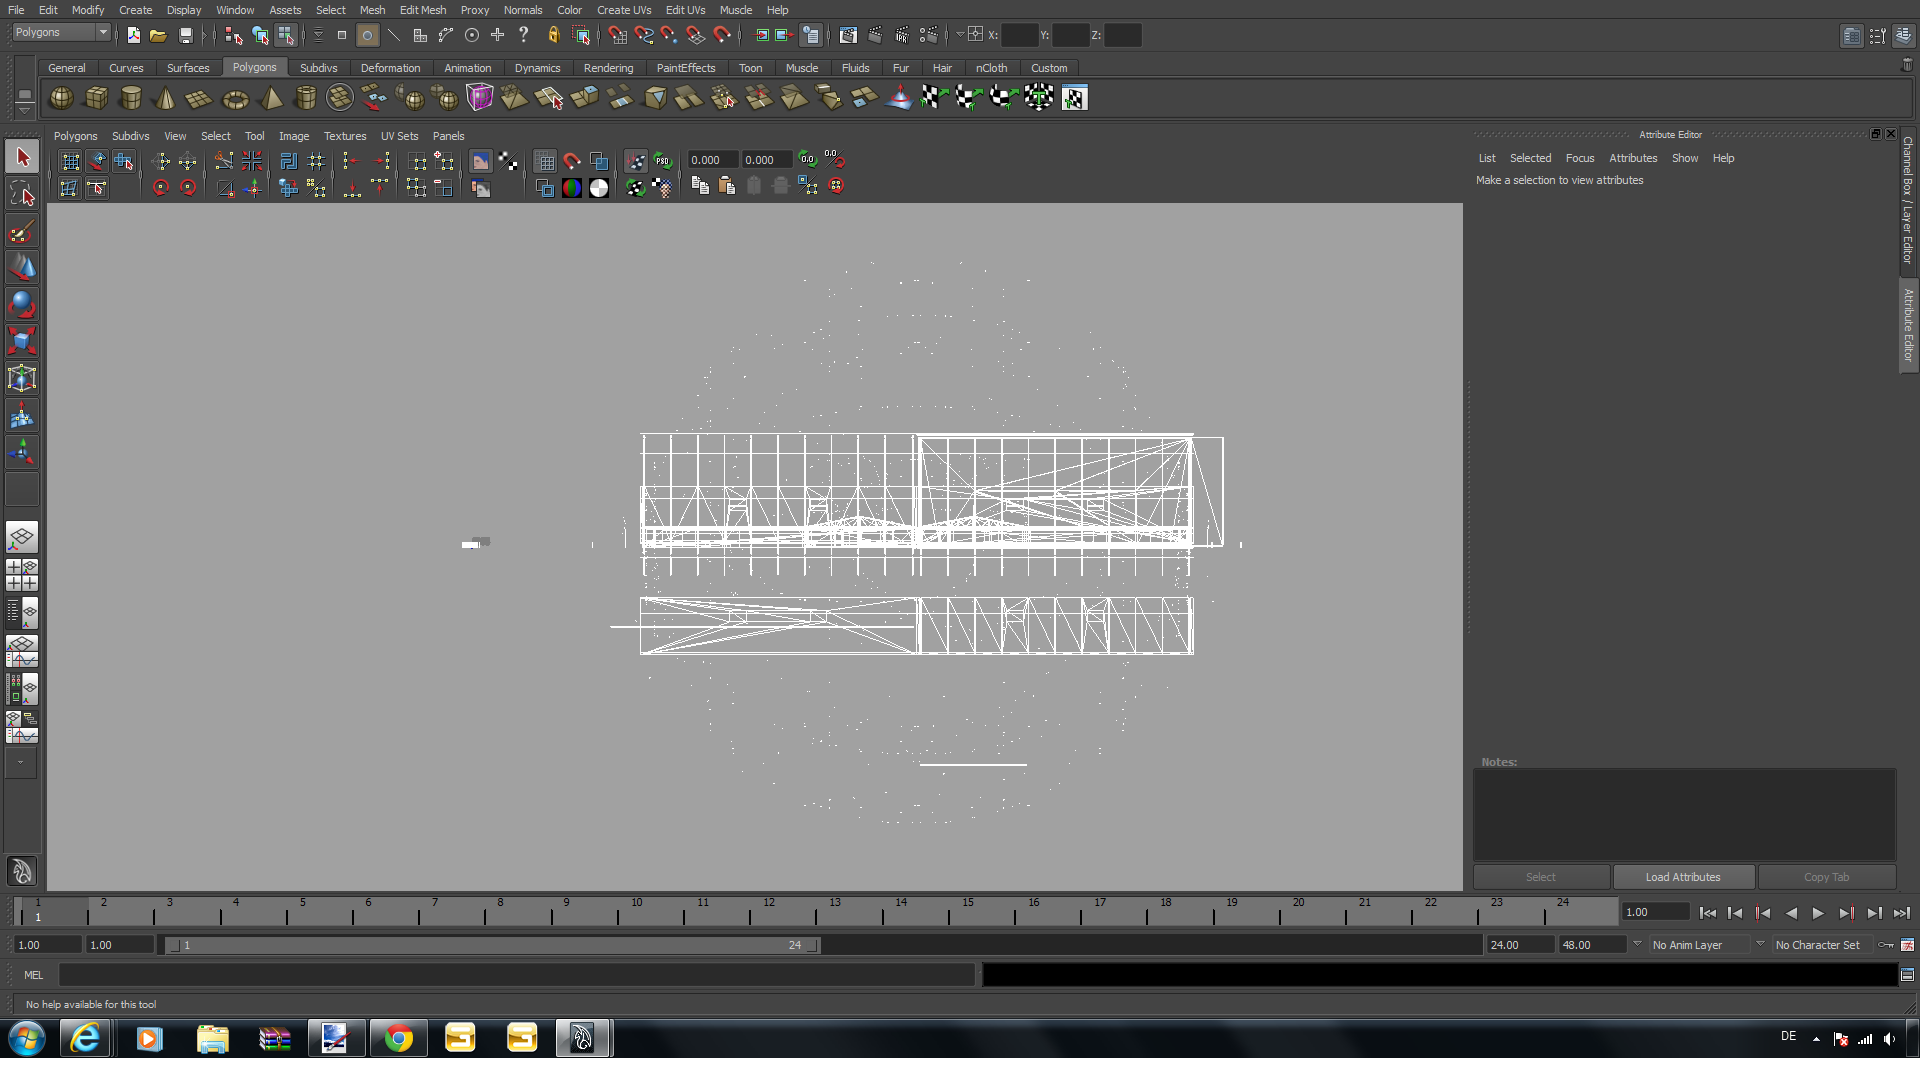Screen dimensions: 1920x1080
Task: Click the playback range slider bar
Action: click(490, 945)
